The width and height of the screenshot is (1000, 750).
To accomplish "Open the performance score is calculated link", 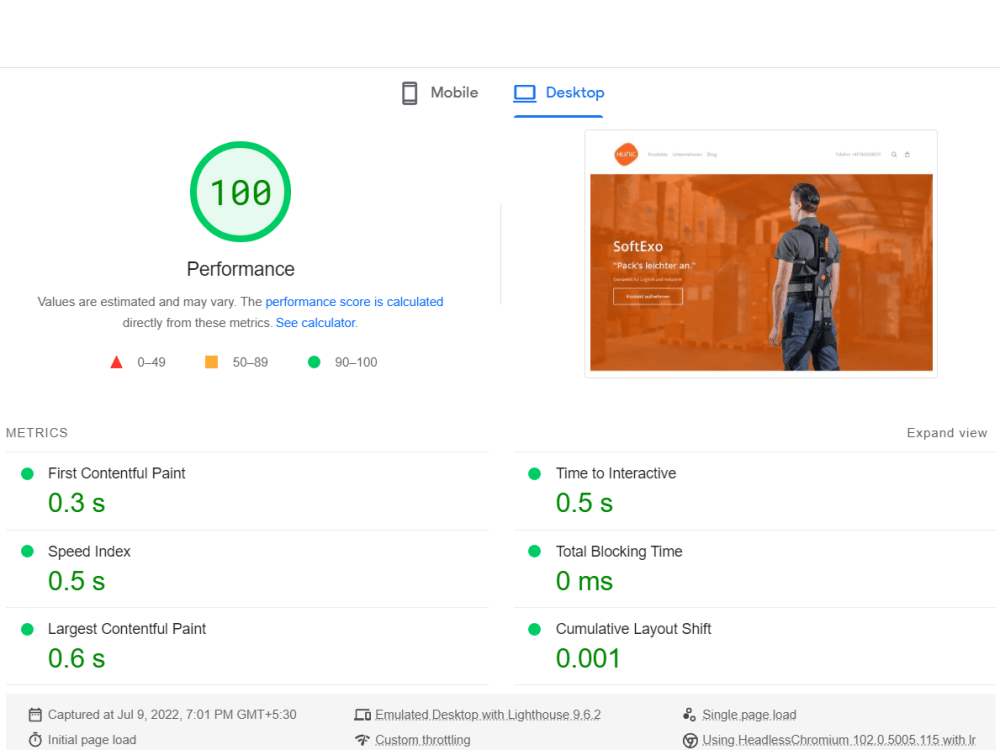I will tap(354, 301).
